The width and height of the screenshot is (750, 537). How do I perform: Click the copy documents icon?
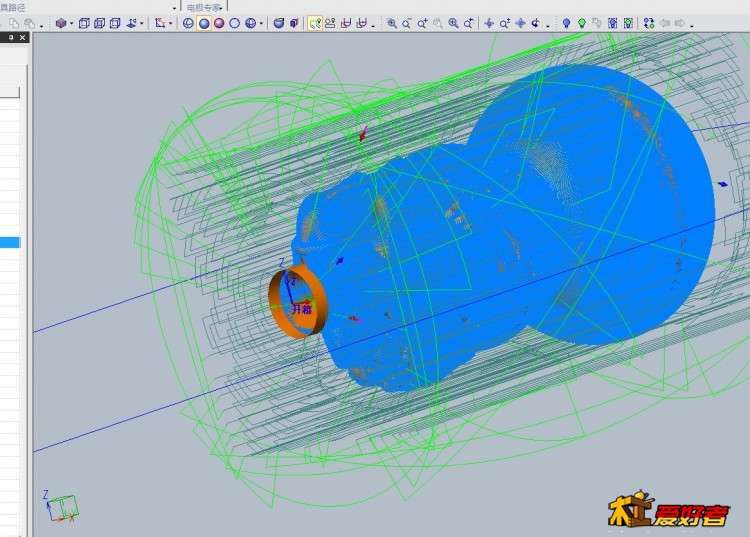coord(14,23)
